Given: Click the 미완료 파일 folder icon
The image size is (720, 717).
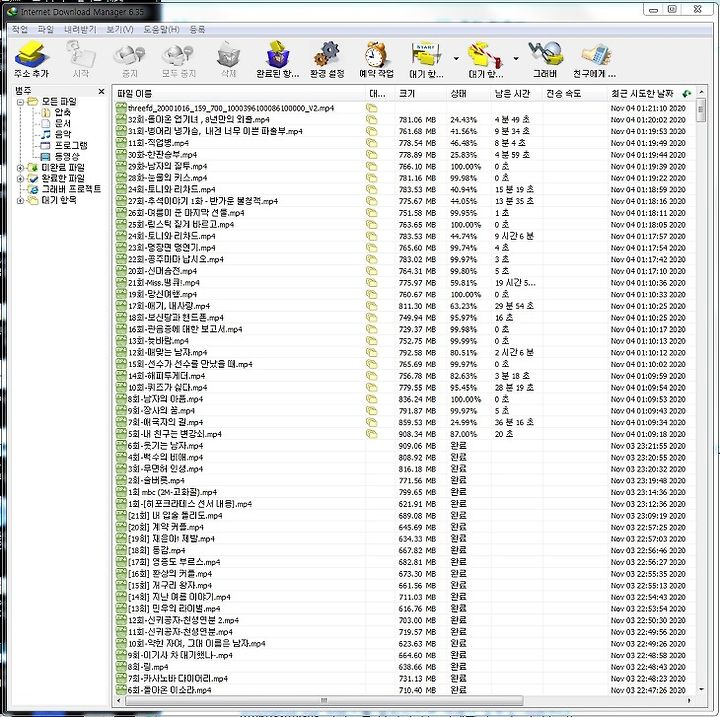Looking at the screenshot, I should (33, 167).
